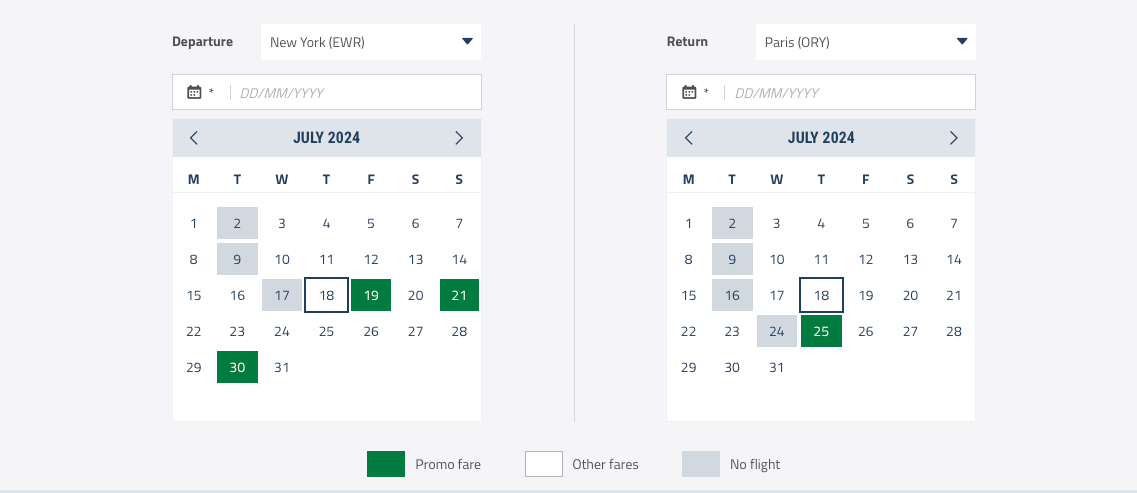Open the New York (EWR) departure dropdown
Image resolution: width=1137 pixels, height=493 pixels.
(370, 42)
